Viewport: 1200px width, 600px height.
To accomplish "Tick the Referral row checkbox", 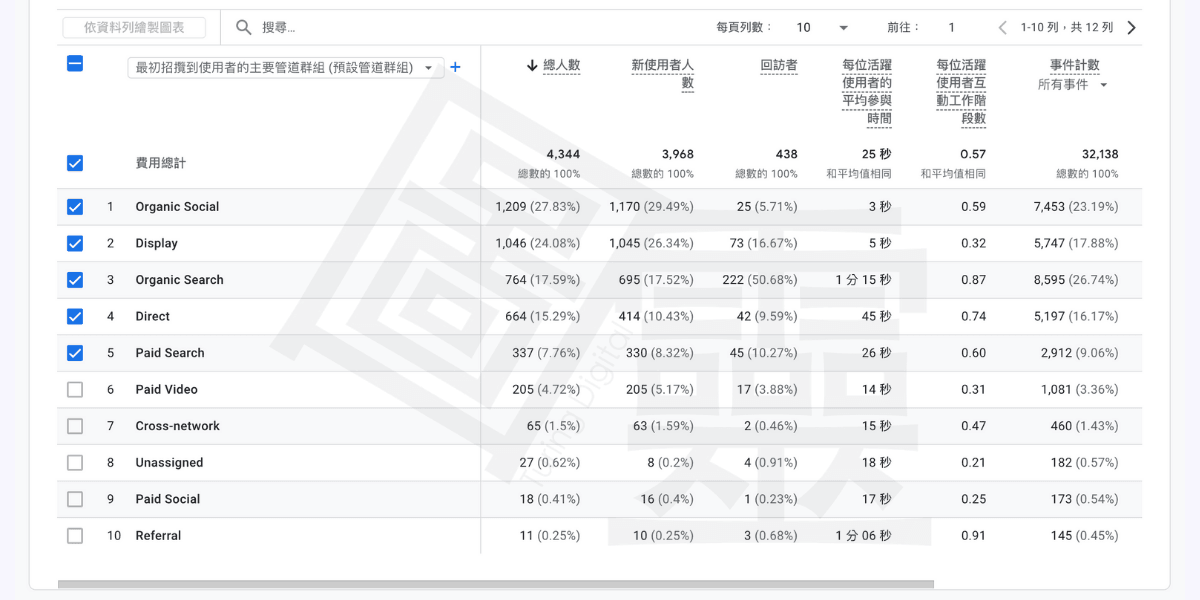I will pos(75,536).
